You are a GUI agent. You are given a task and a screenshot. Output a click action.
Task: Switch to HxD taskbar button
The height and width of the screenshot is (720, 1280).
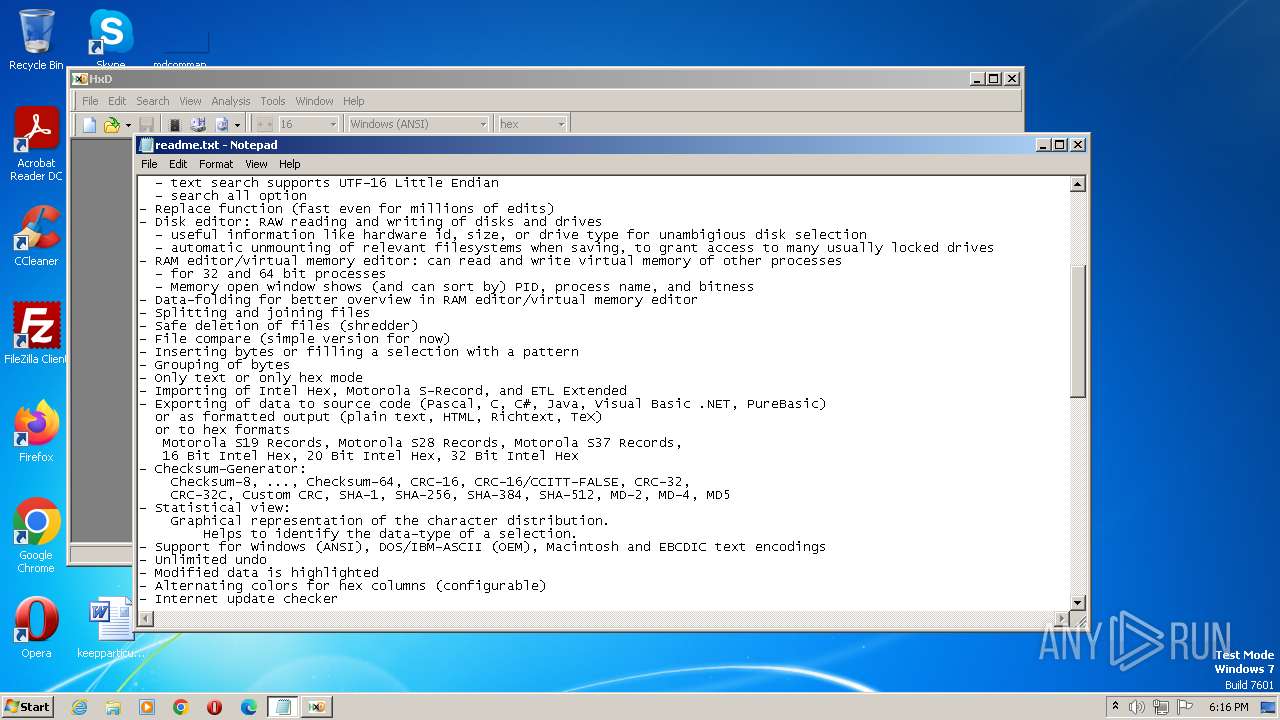tap(317, 707)
